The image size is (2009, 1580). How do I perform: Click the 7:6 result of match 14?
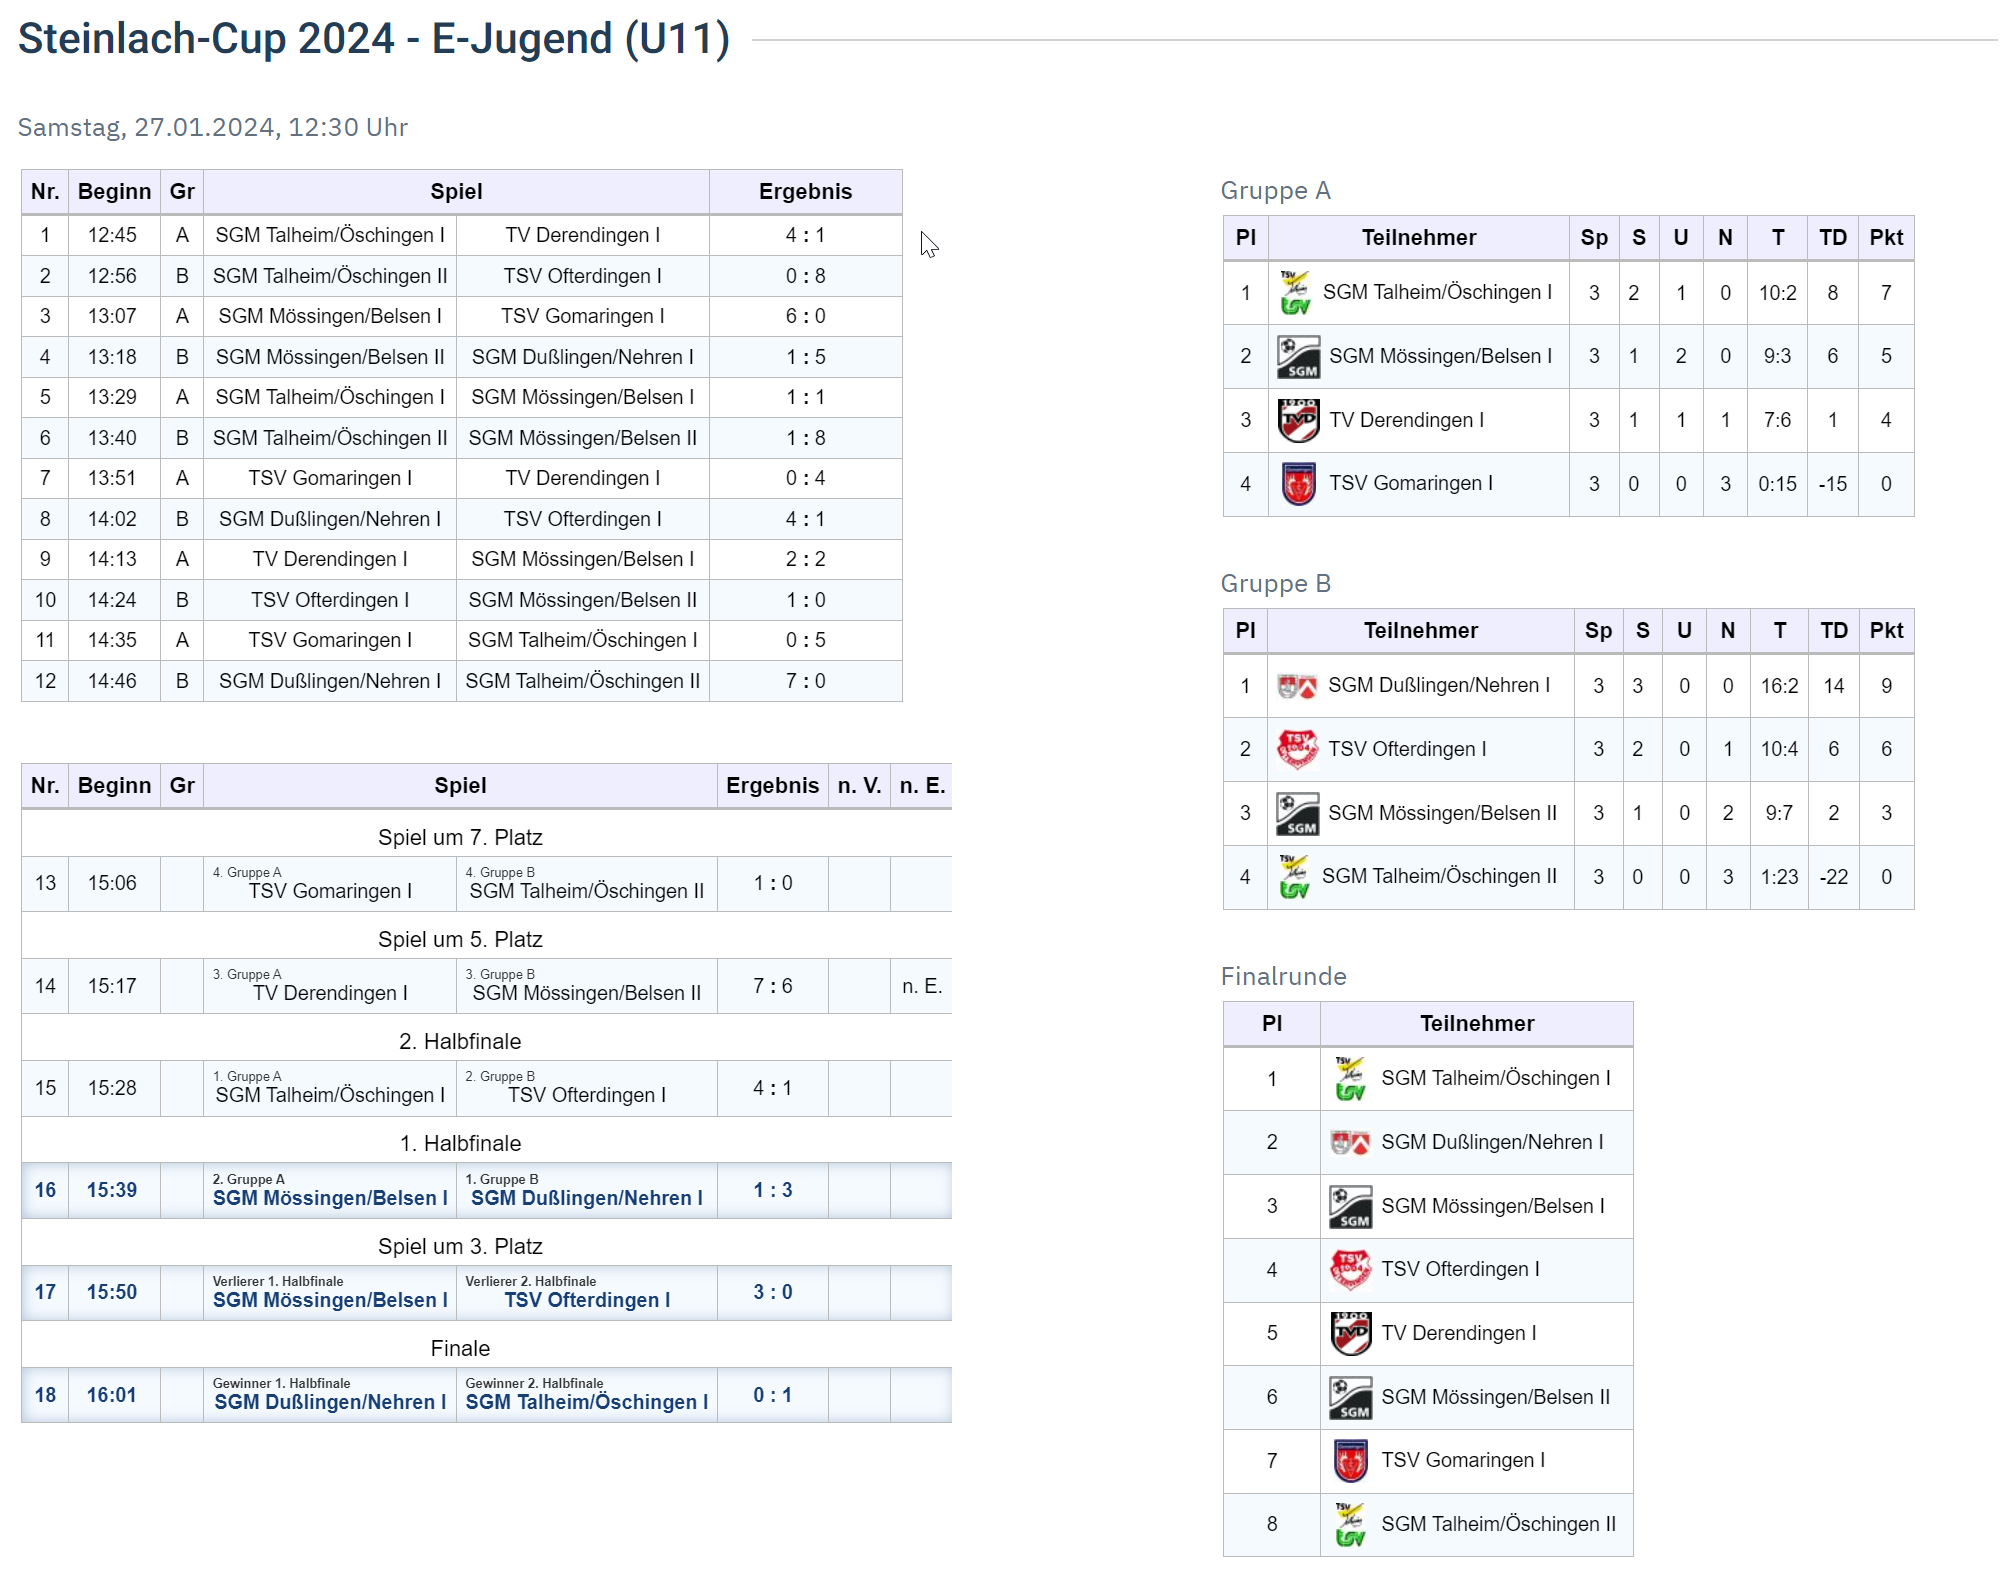point(772,986)
